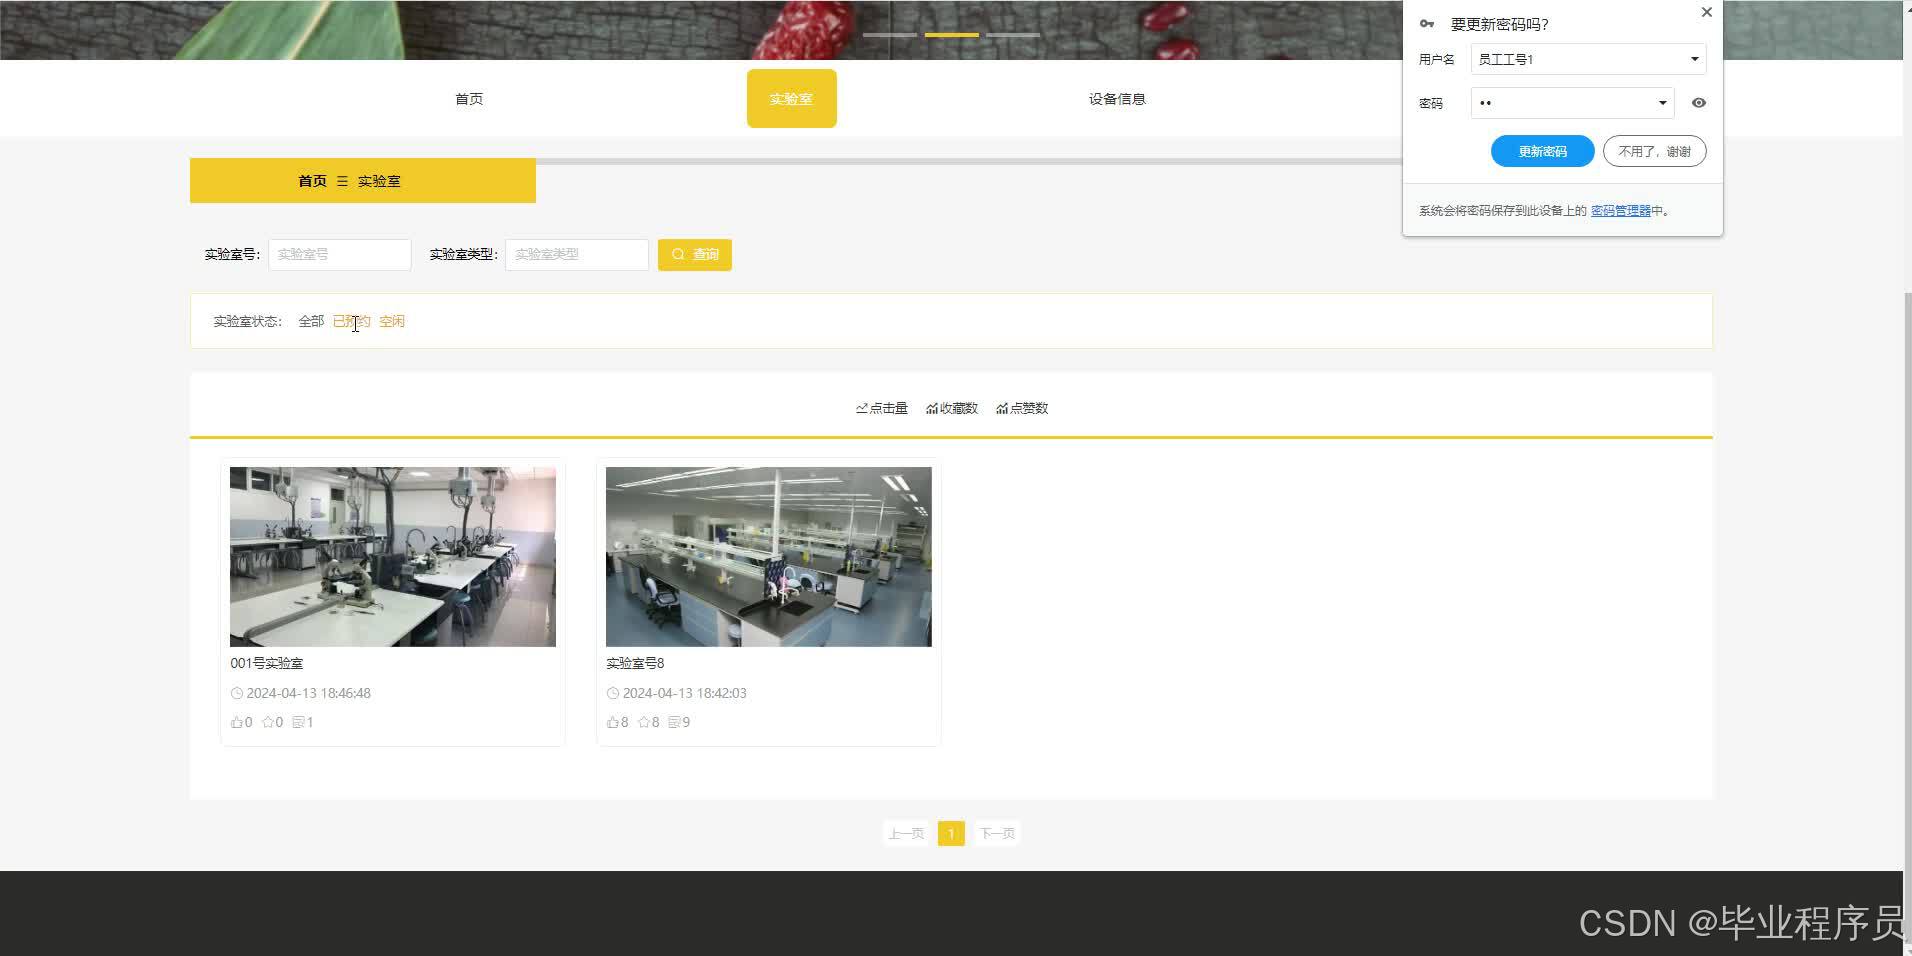Click the 点赞数 chart icon

click(1002, 408)
